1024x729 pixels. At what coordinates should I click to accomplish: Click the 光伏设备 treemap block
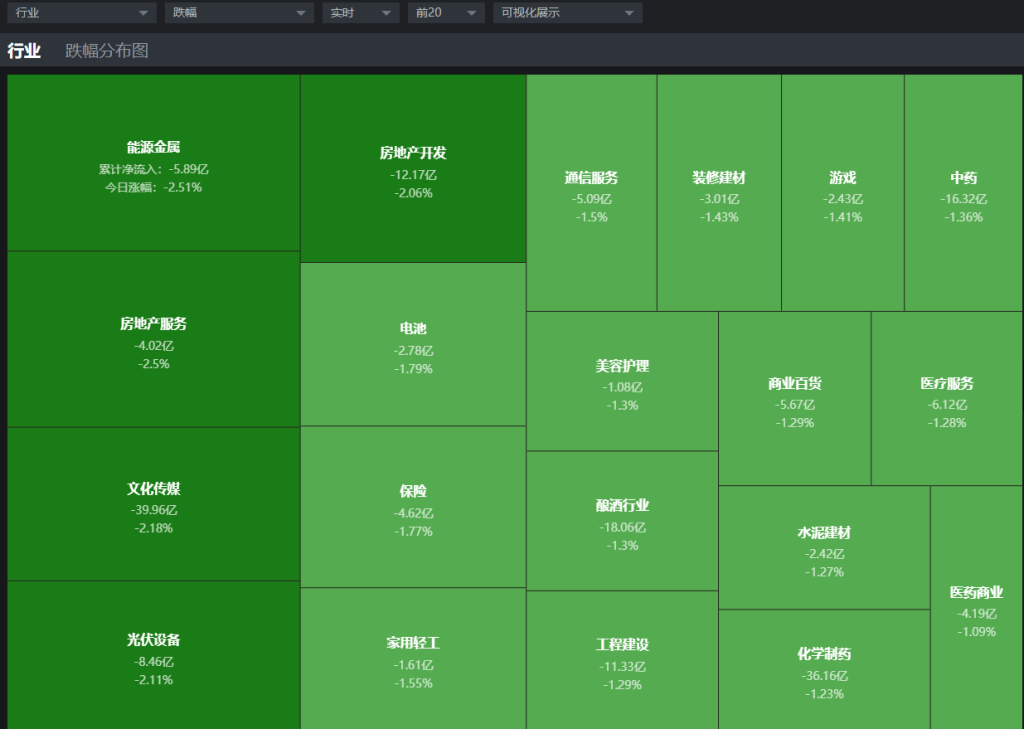point(153,657)
